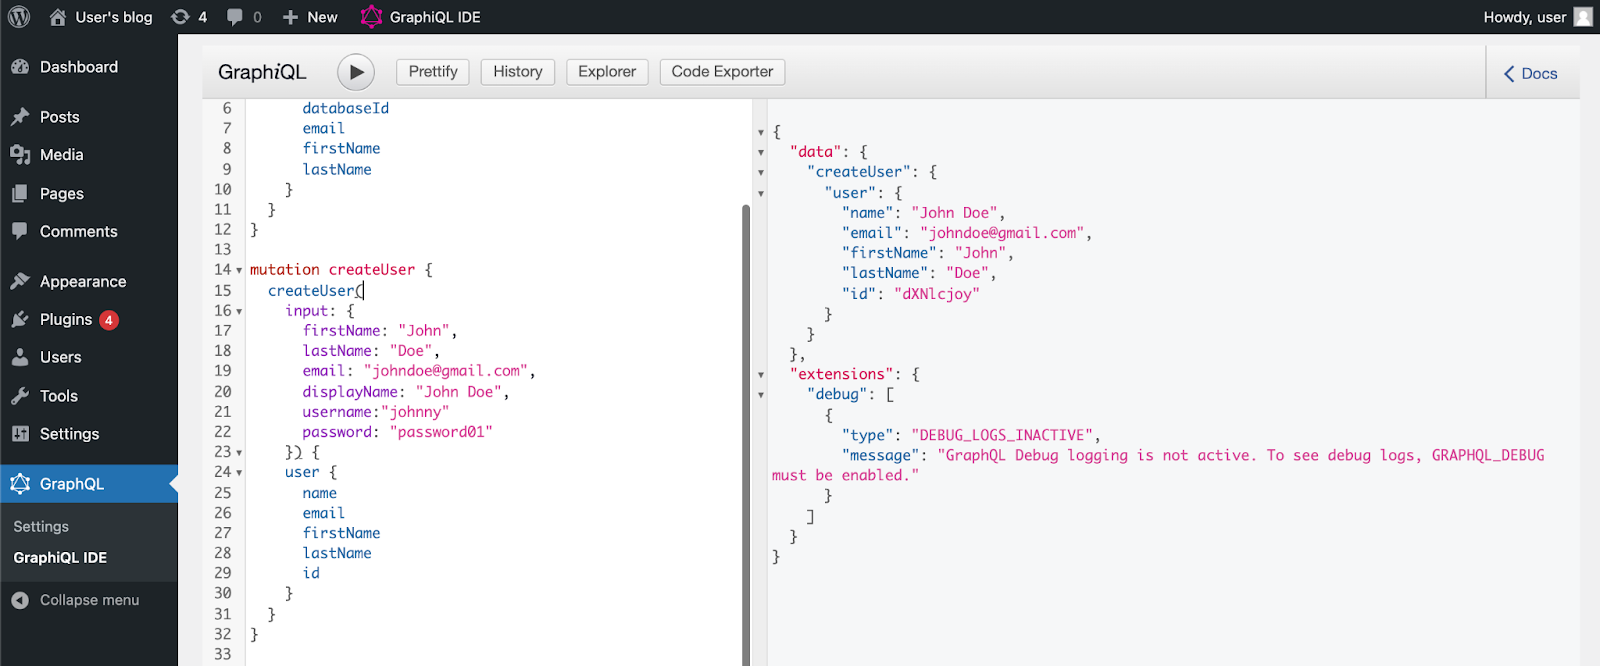Click the Plugins badge showing 4

[x=109, y=320]
